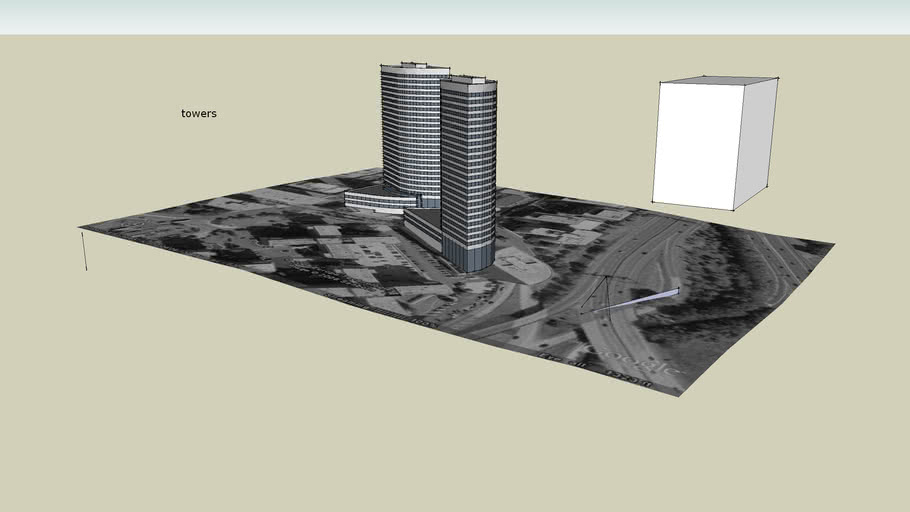
Task: Click the bottom-right corner of the white box
Action: (x=733, y=210)
